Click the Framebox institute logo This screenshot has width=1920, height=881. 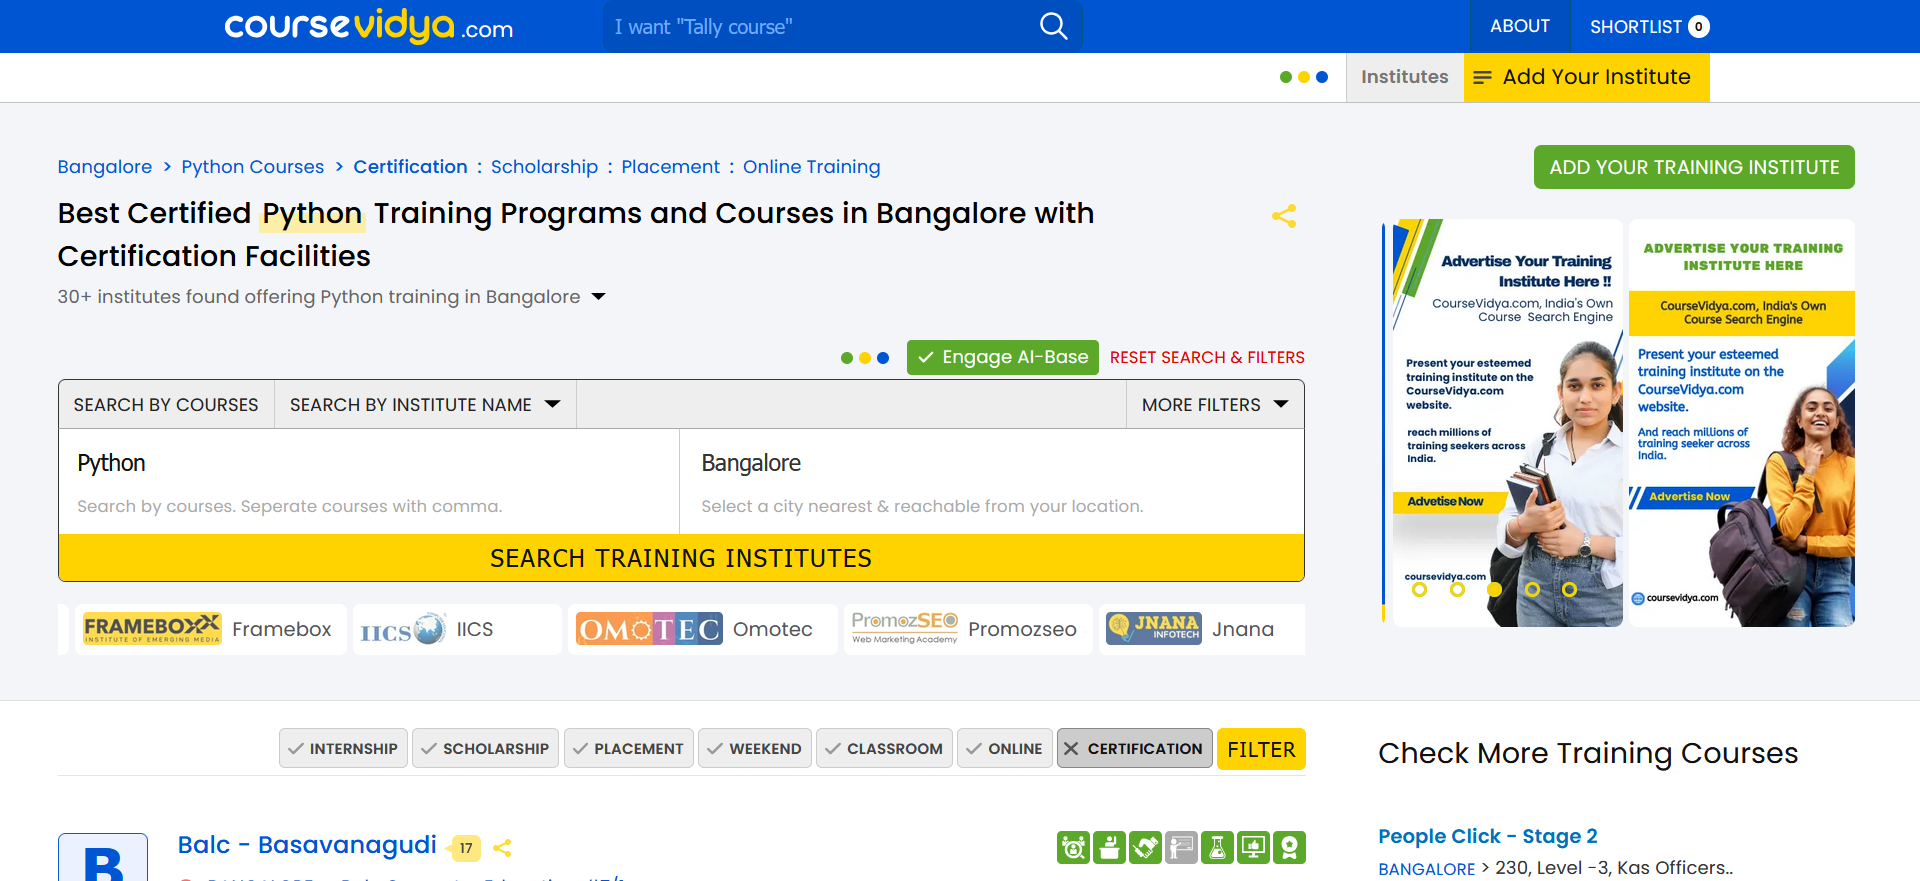[152, 629]
